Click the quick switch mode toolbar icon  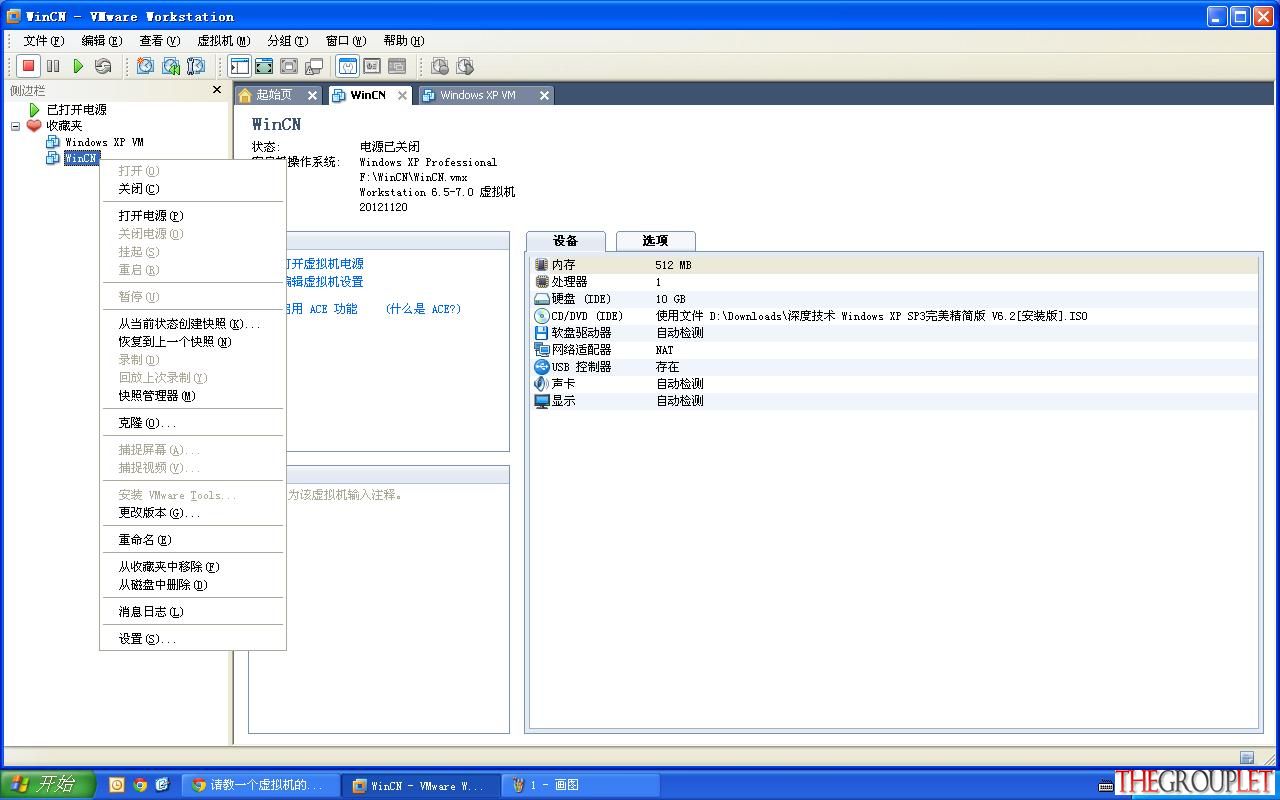point(264,66)
